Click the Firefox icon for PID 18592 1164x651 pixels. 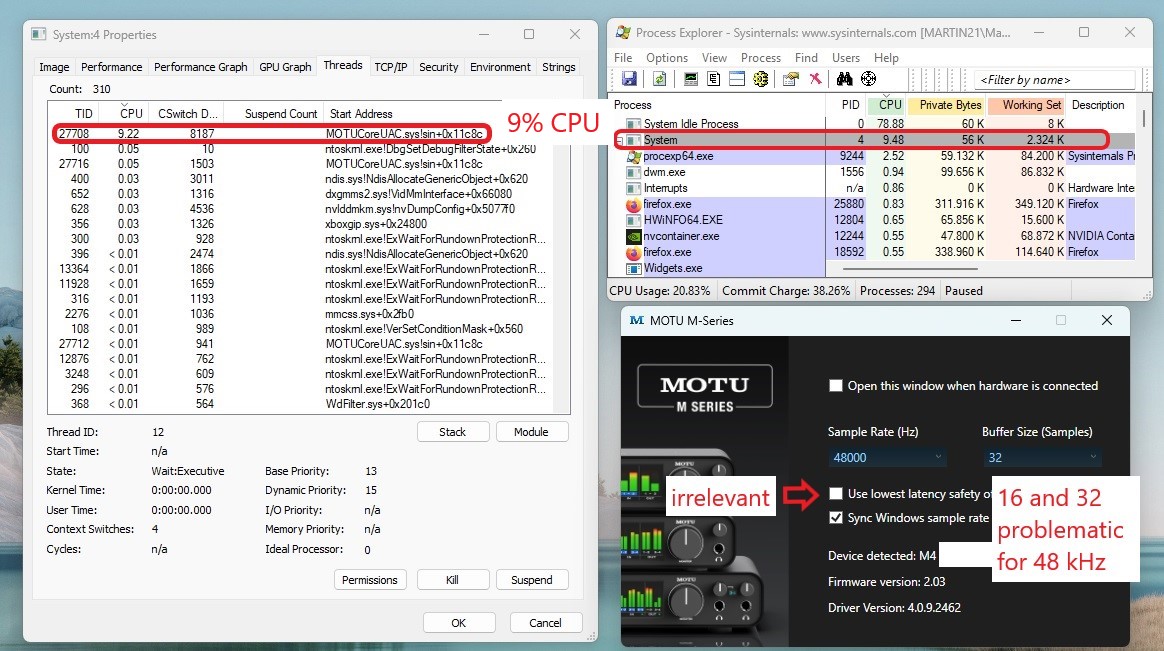coord(633,252)
